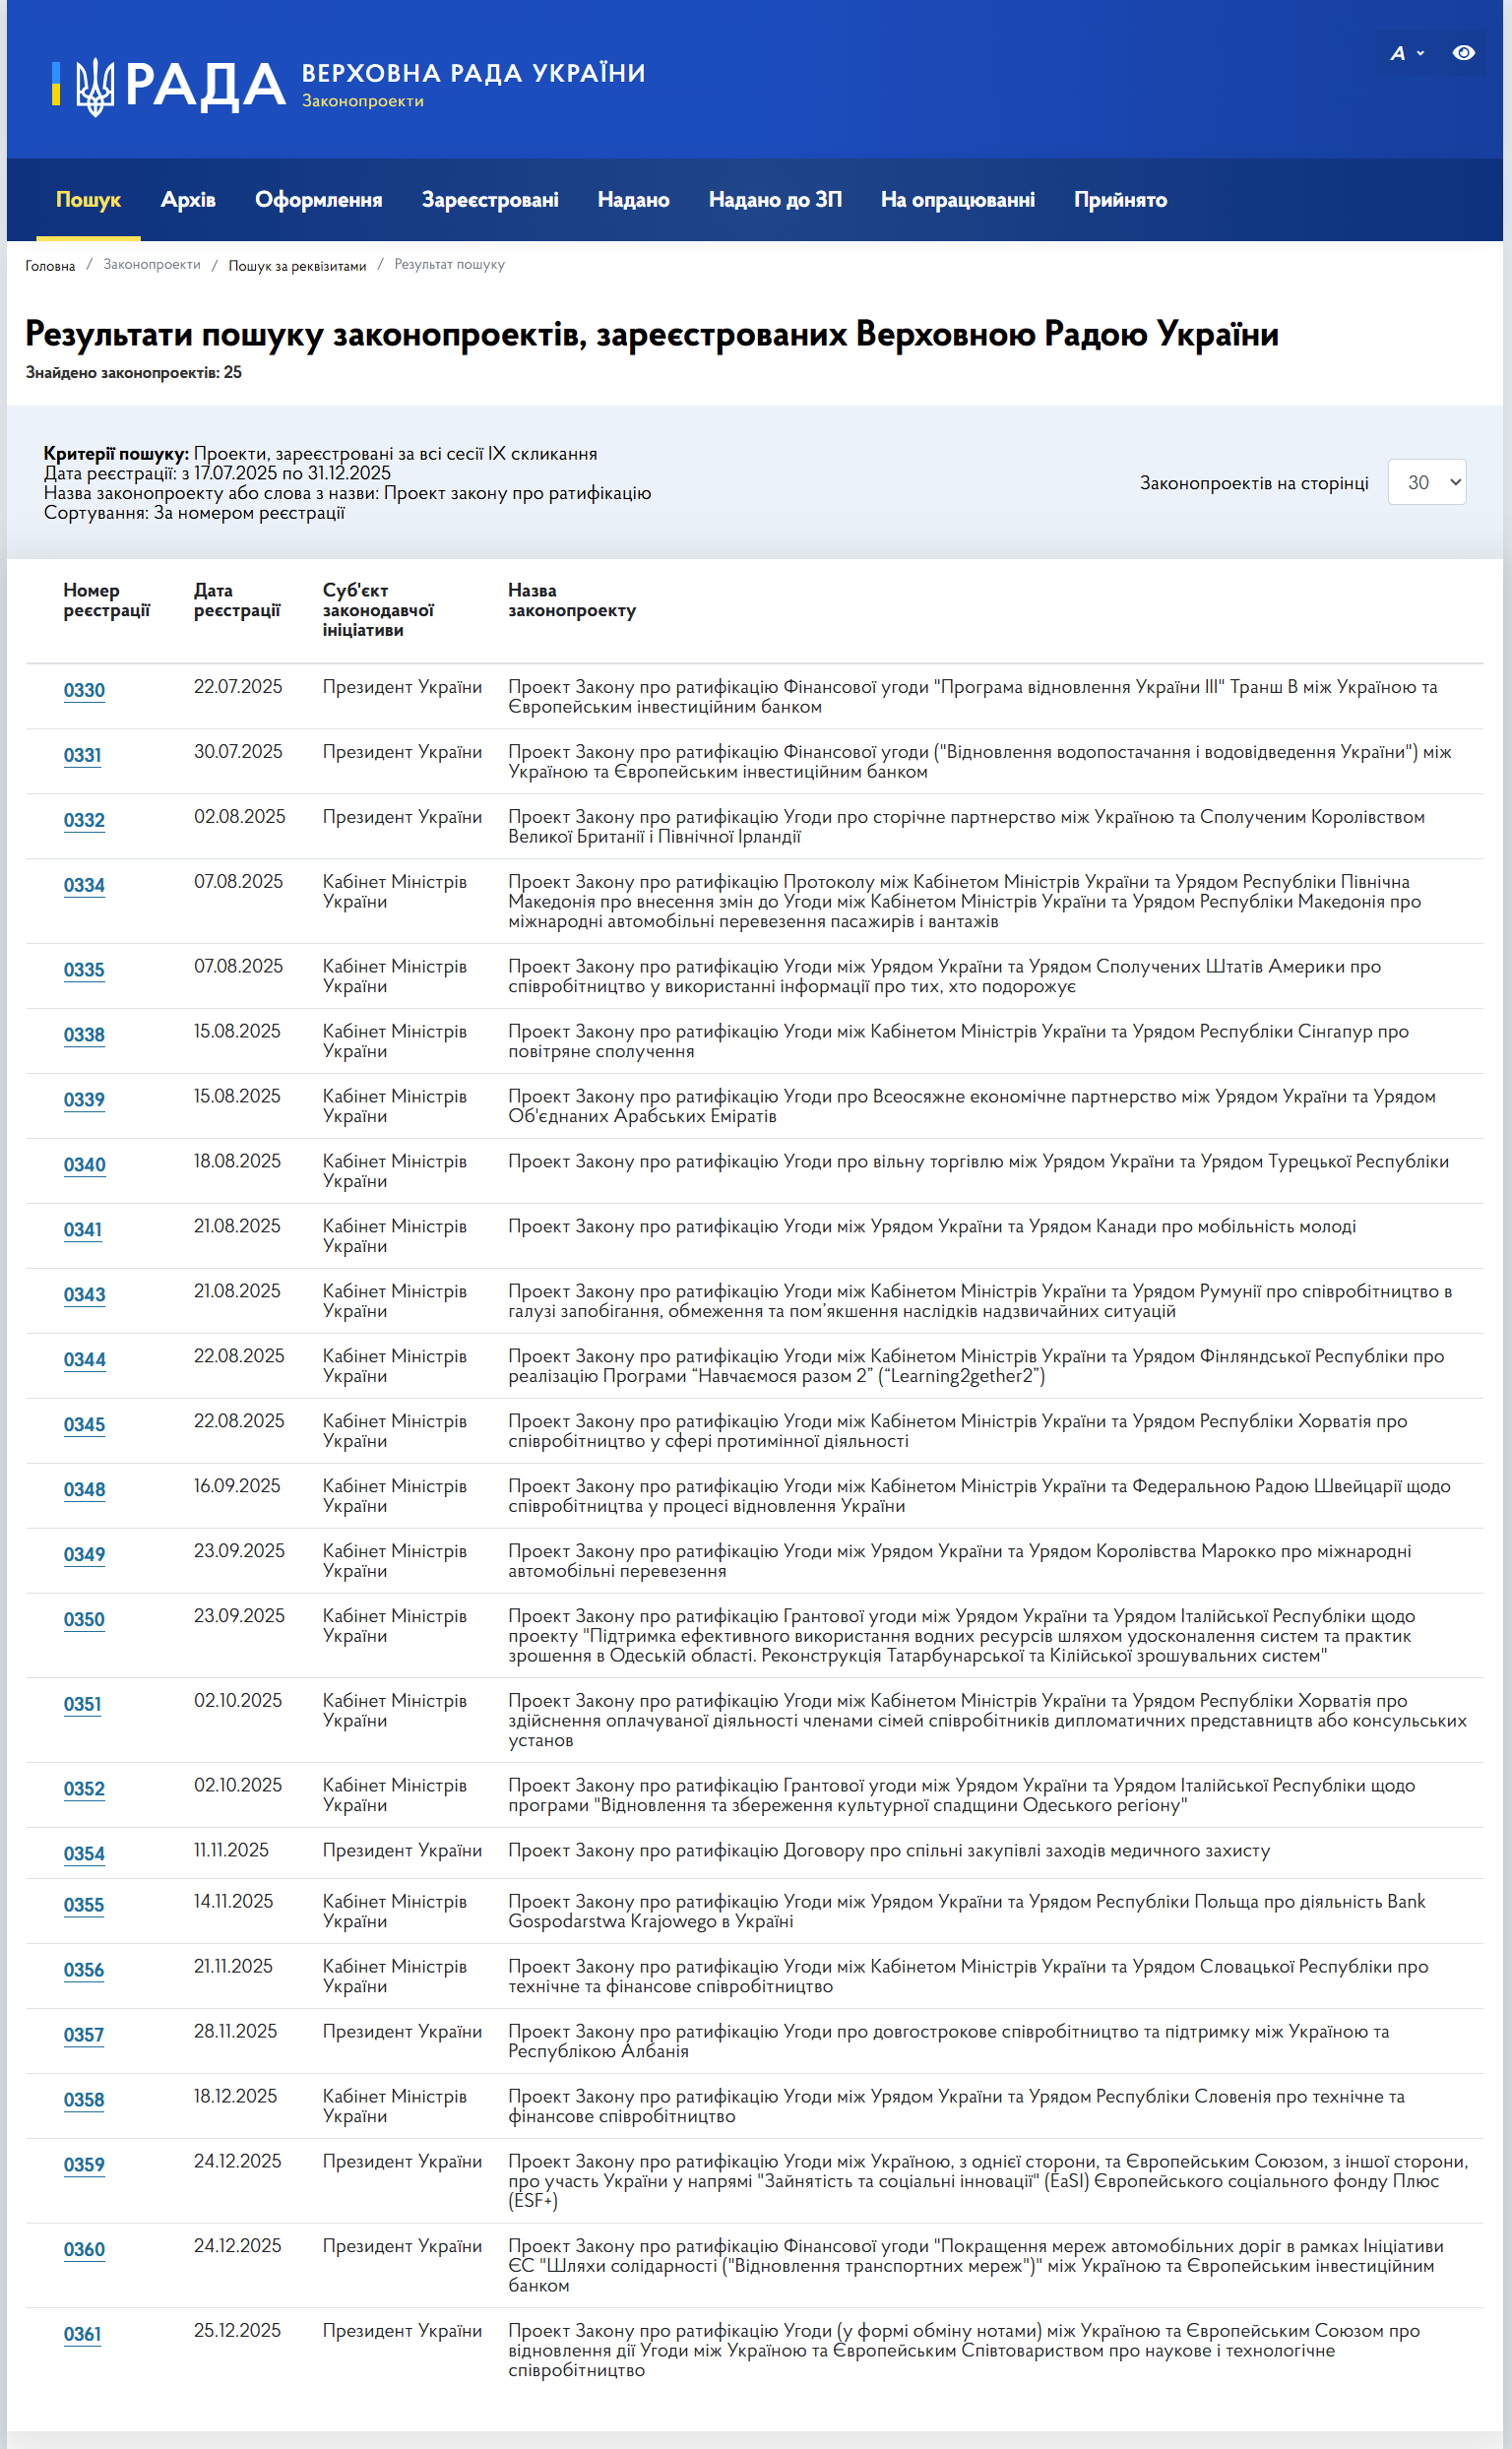Click the Законопроектів на сторінці label
The height and width of the screenshot is (2449, 1512).
click(1254, 483)
